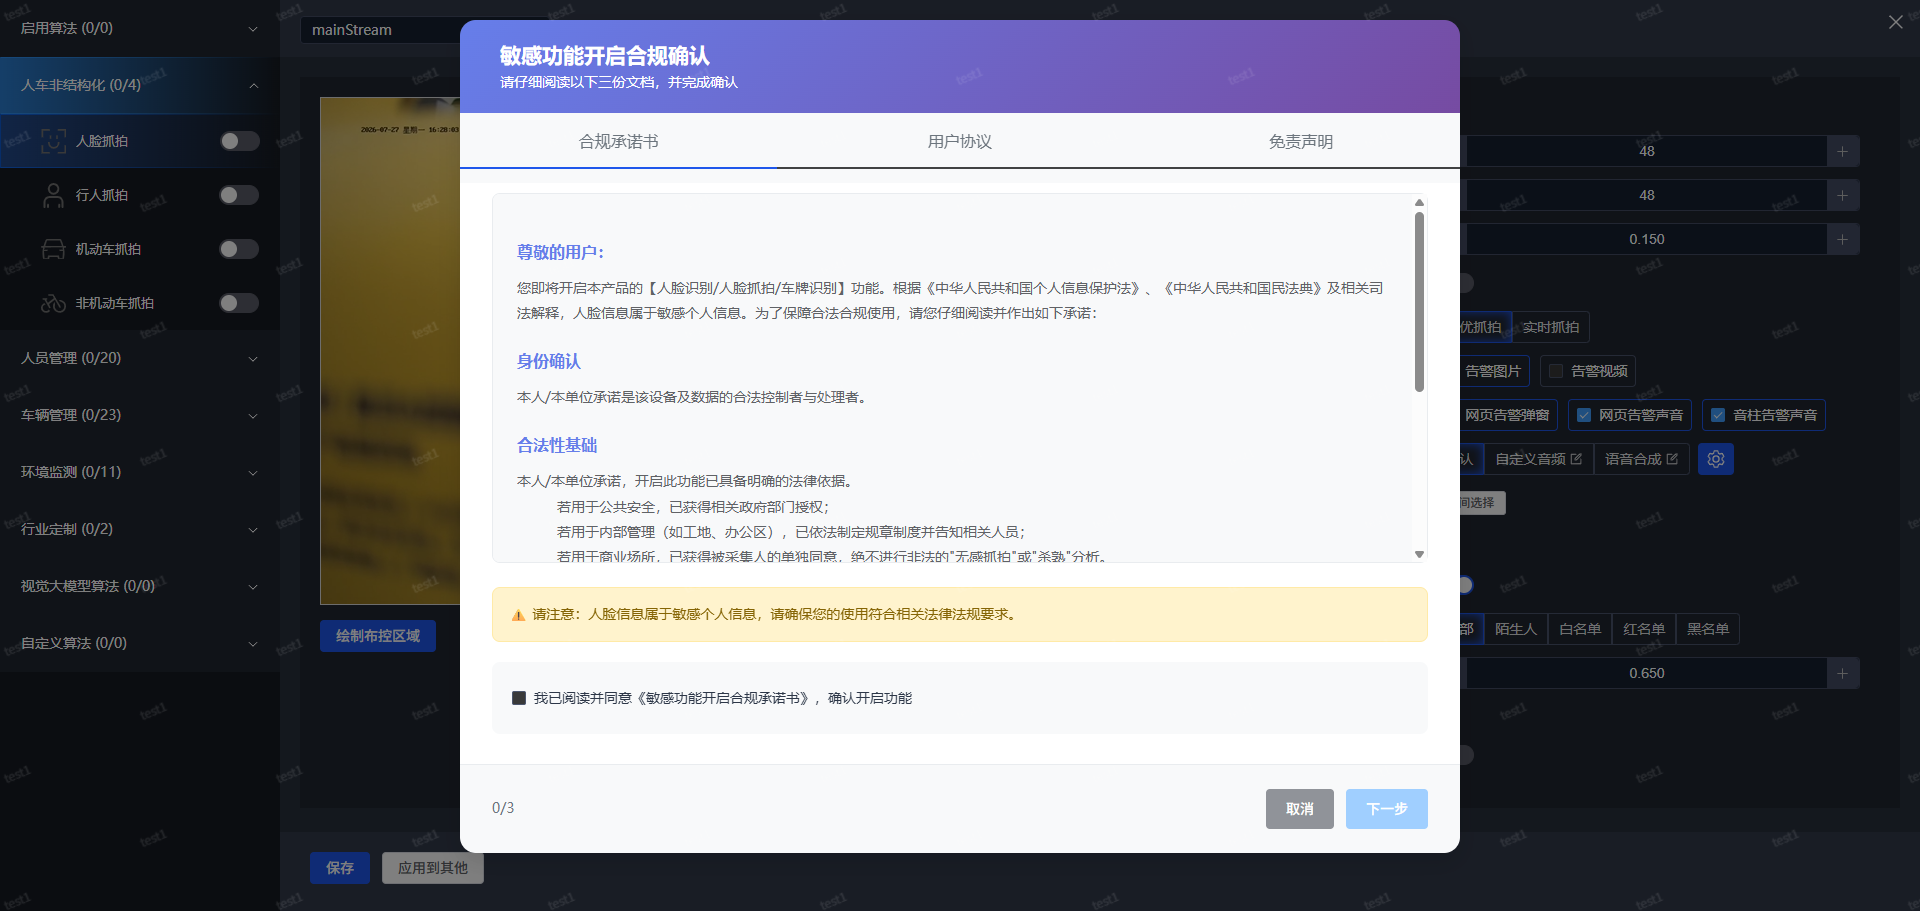Toggle the 行人抓拍 switch
1920x911 pixels.
(x=239, y=195)
